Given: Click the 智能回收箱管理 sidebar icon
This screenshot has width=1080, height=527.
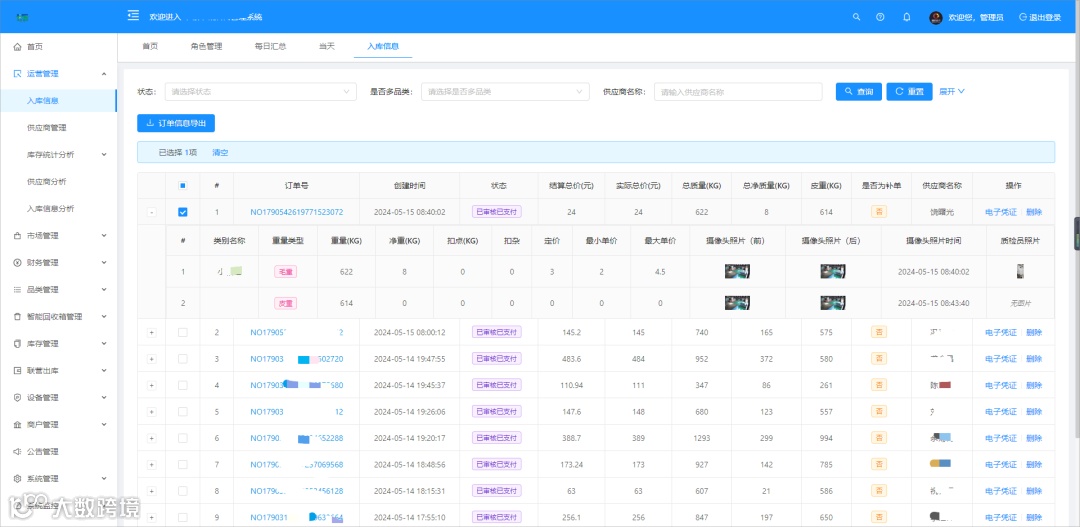Looking at the screenshot, I should click(x=17, y=317).
